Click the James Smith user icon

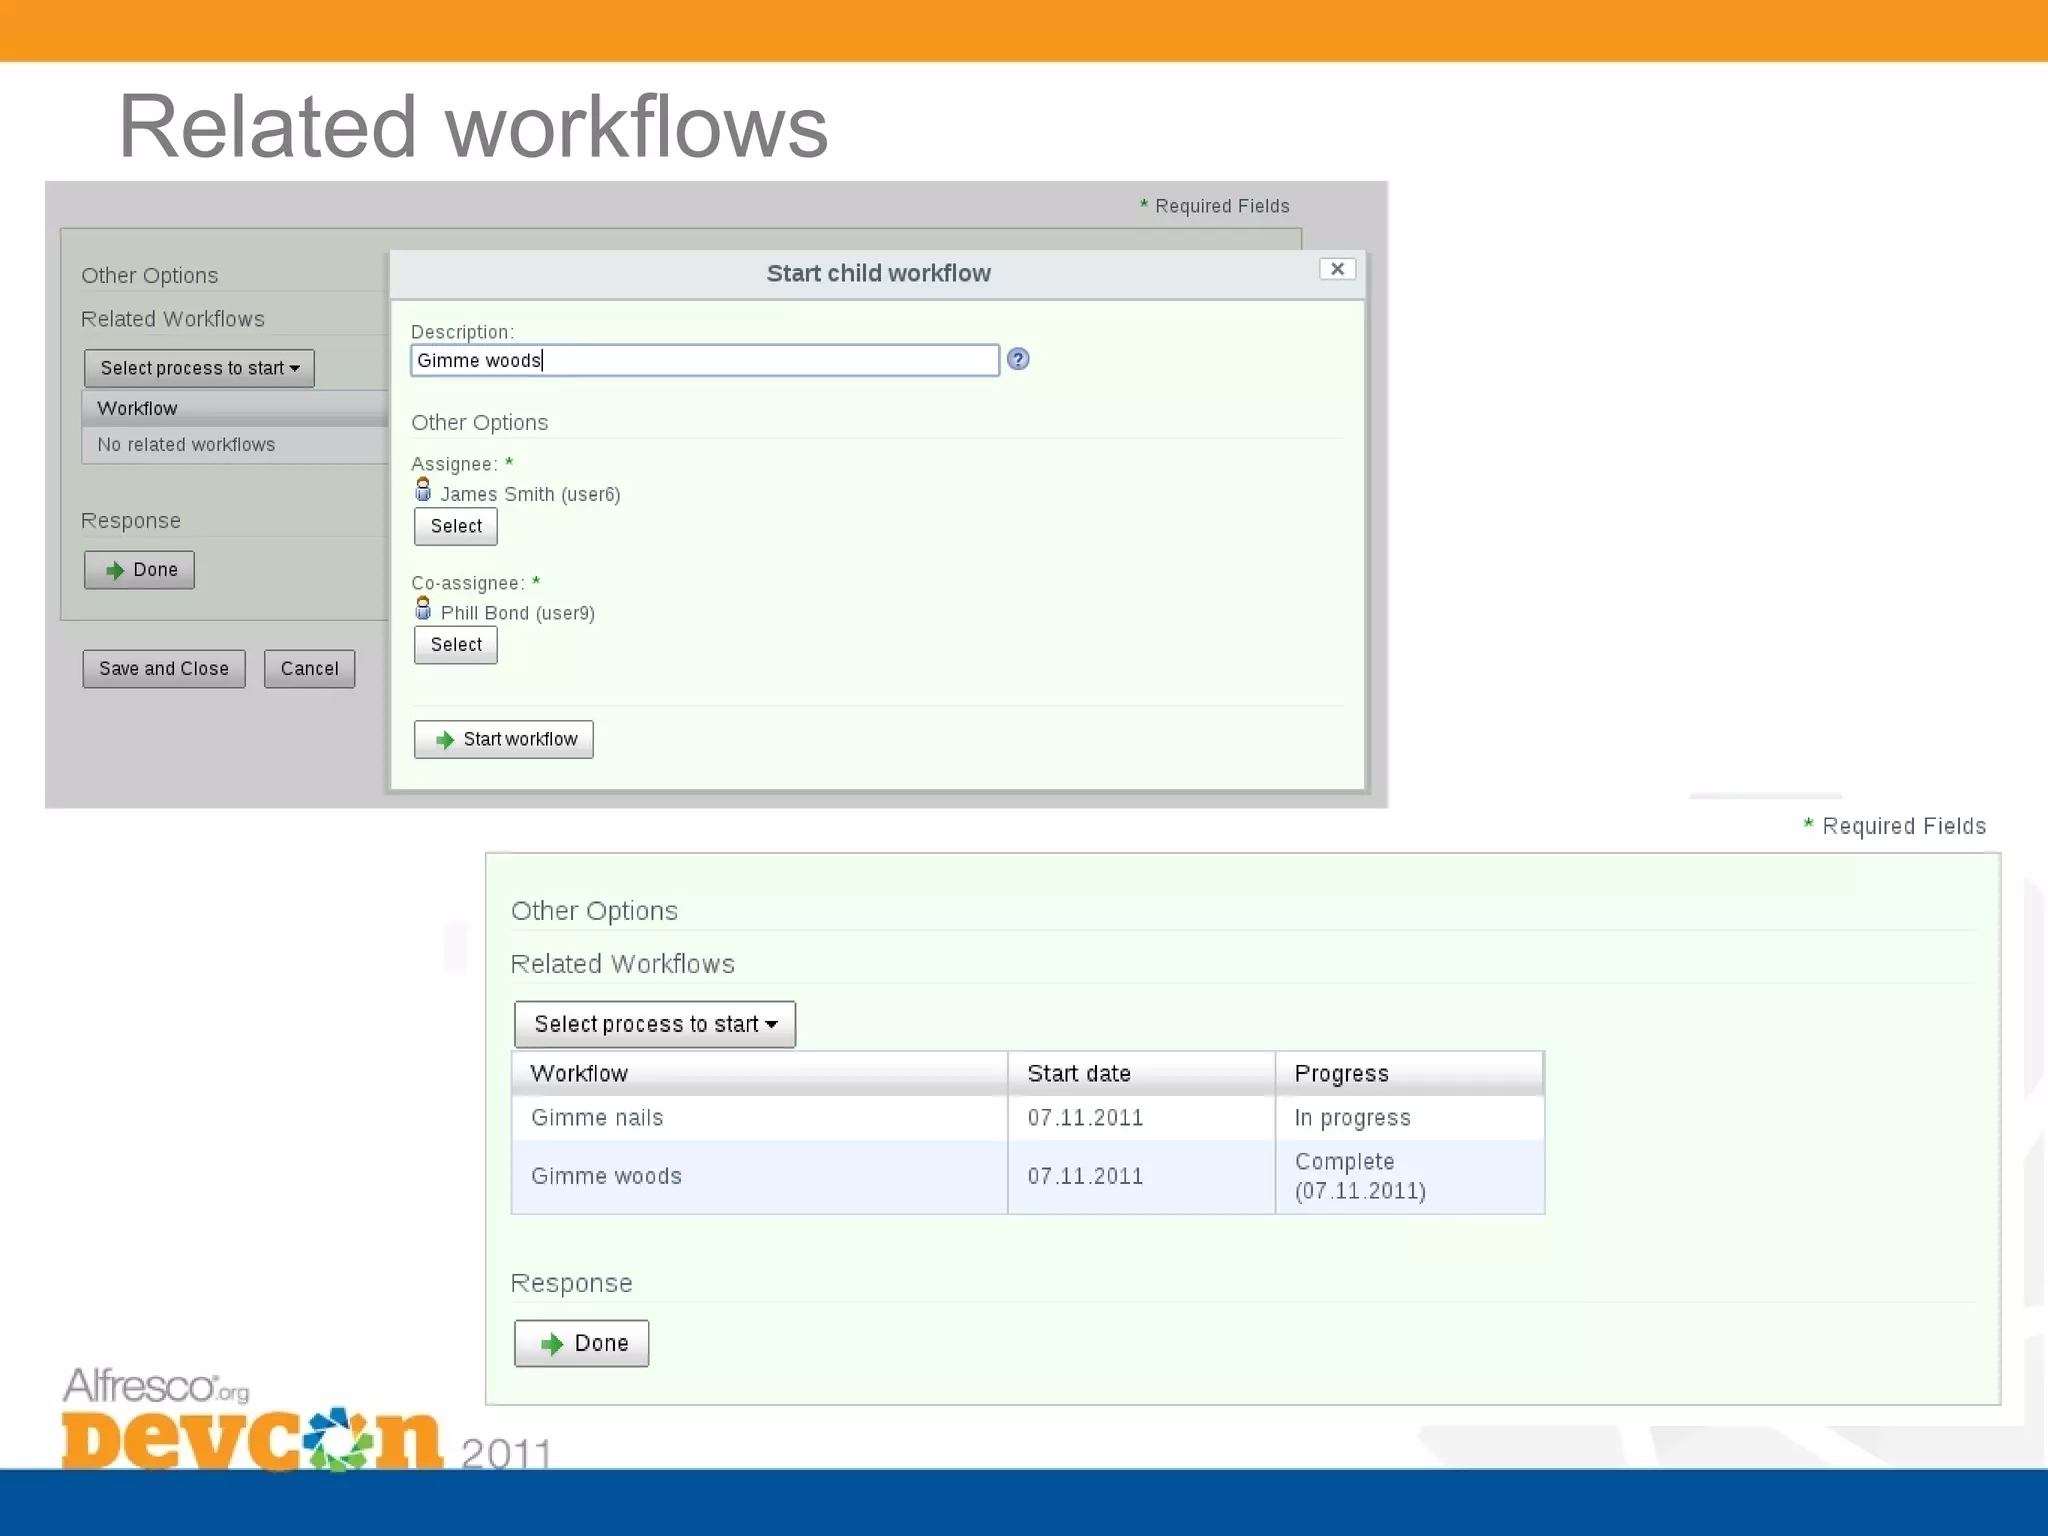(x=423, y=490)
